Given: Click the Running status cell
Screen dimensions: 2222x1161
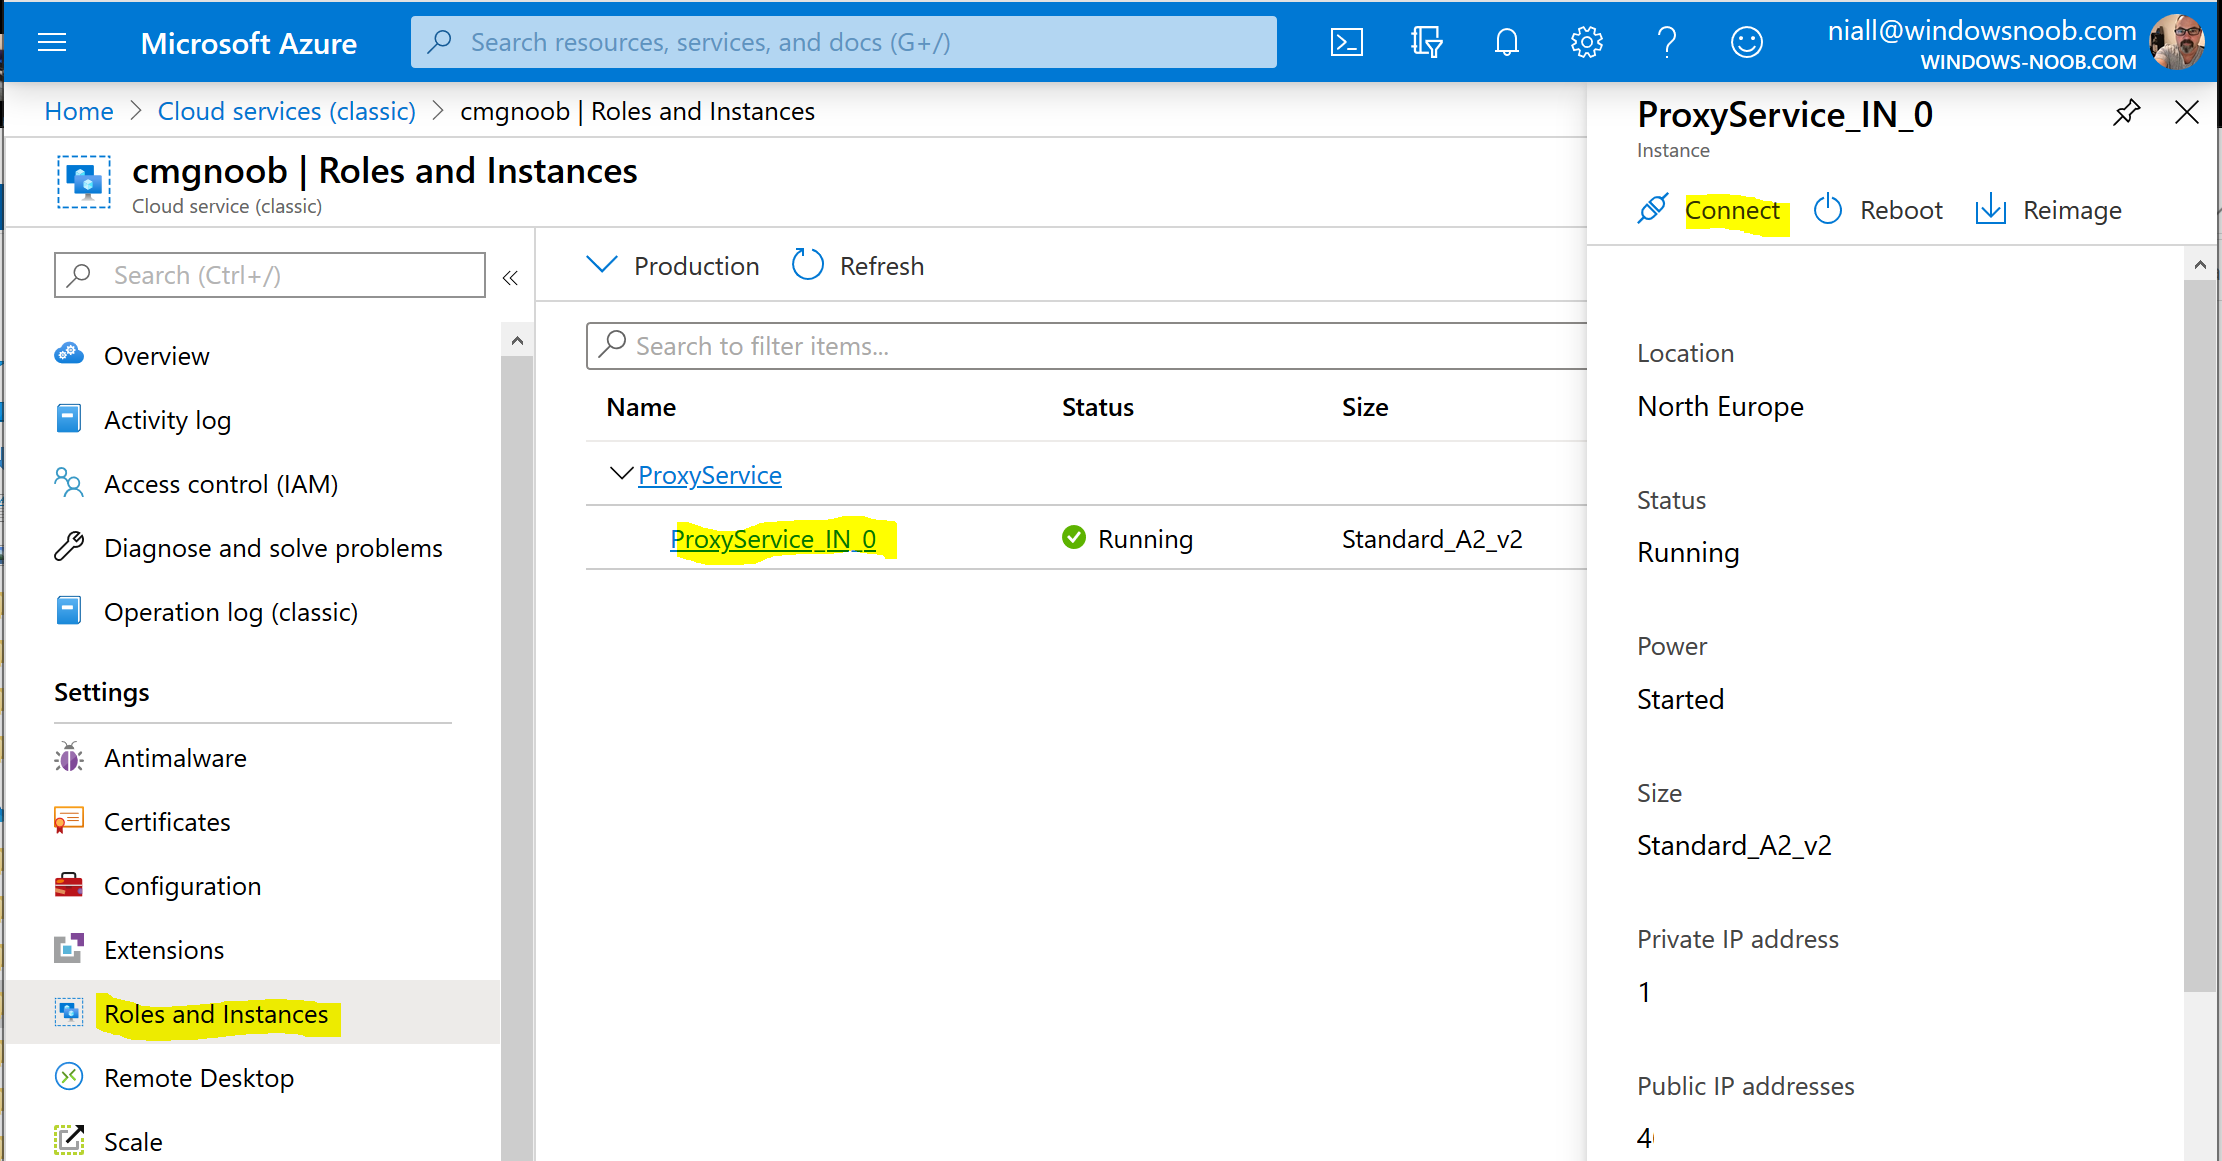Looking at the screenshot, I should click(x=1128, y=539).
